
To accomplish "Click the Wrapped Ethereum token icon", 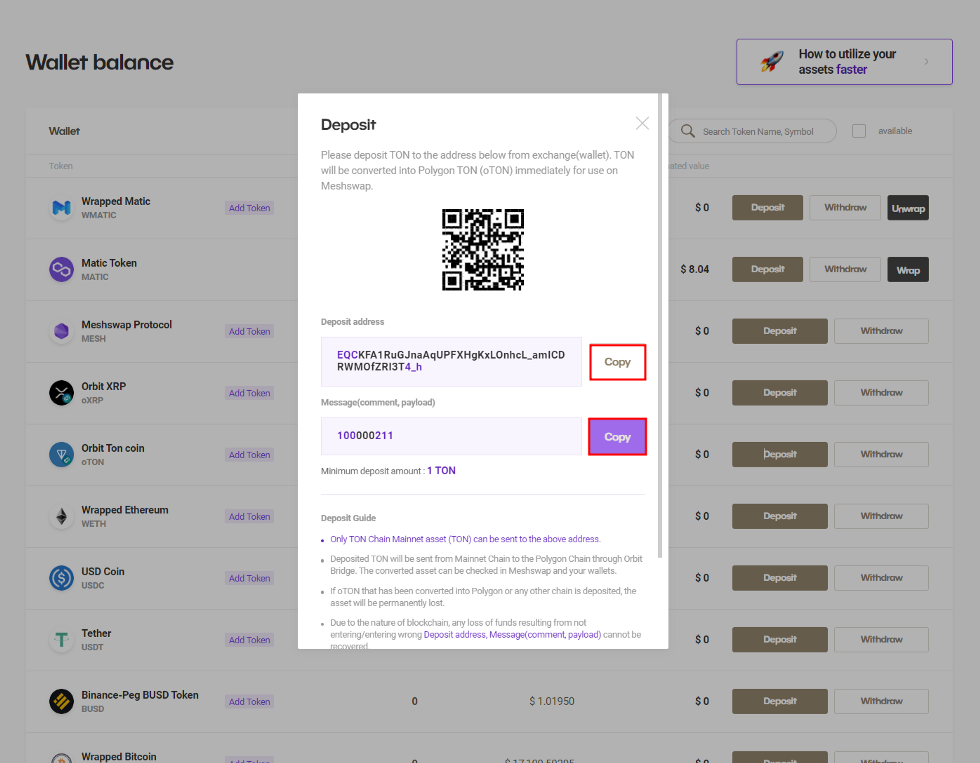I will pyautogui.click(x=61, y=516).
